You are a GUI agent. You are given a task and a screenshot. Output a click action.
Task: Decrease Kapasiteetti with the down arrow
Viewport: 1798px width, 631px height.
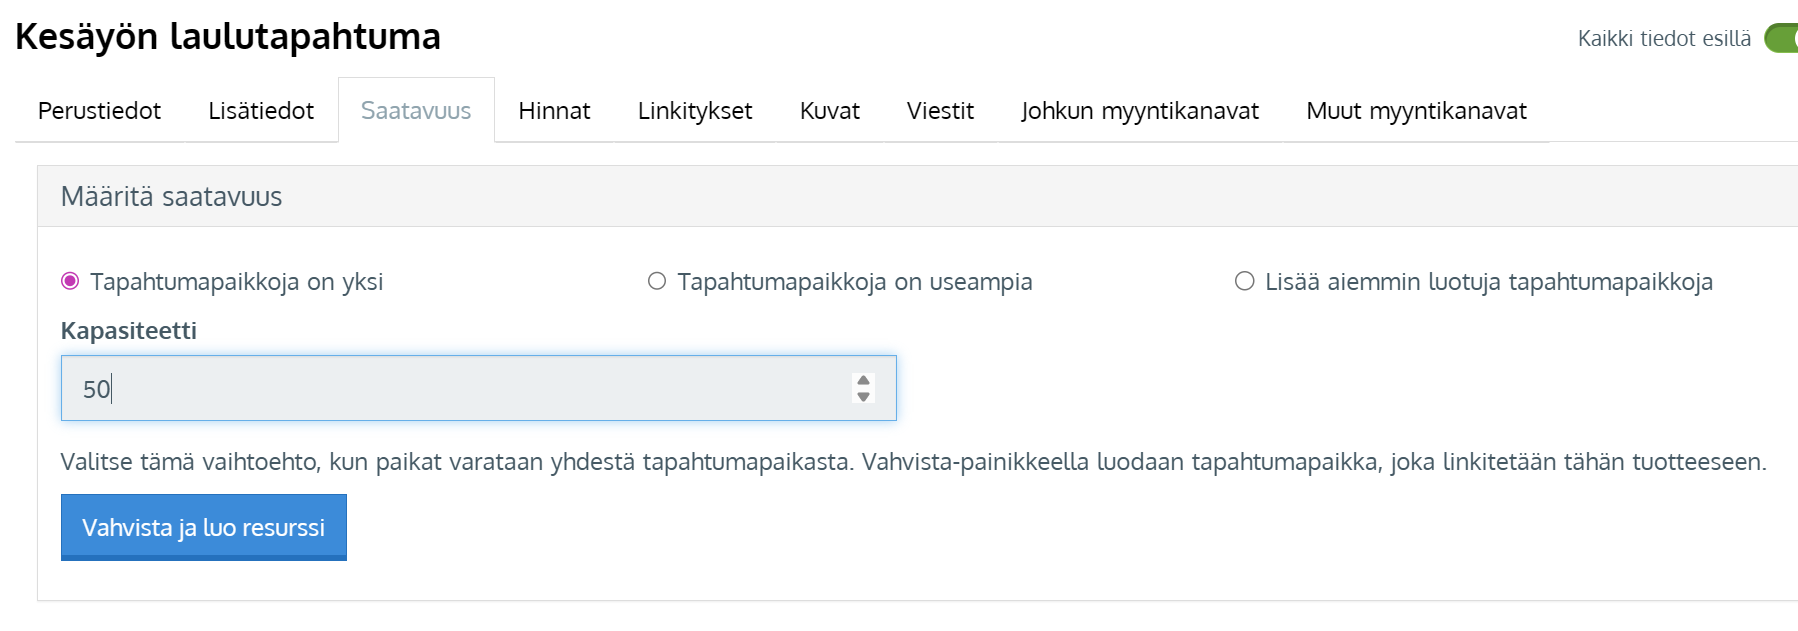pyautogui.click(x=864, y=397)
